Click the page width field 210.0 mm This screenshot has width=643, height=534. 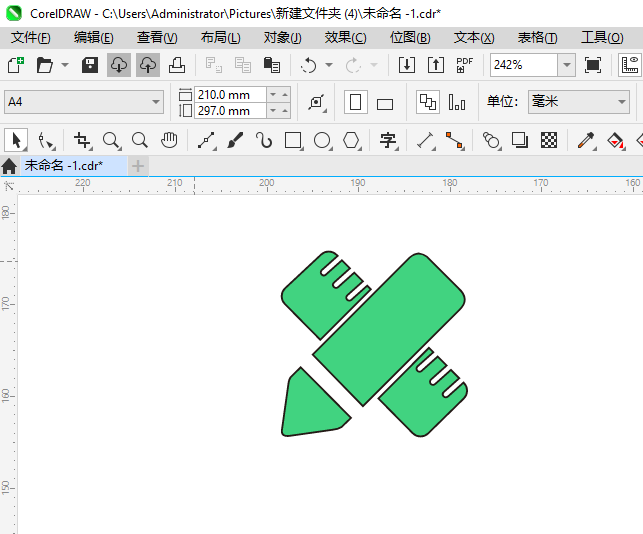click(x=230, y=95)
